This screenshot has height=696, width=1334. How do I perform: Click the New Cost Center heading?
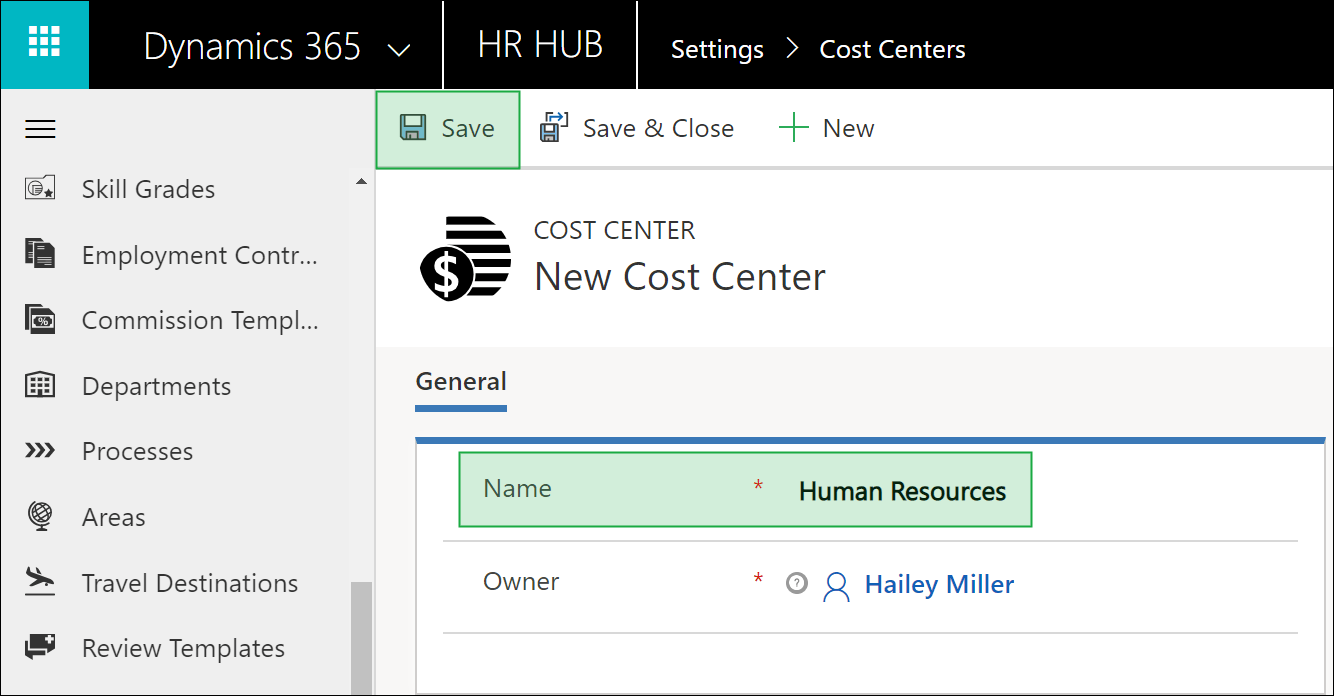click(680, 277)
